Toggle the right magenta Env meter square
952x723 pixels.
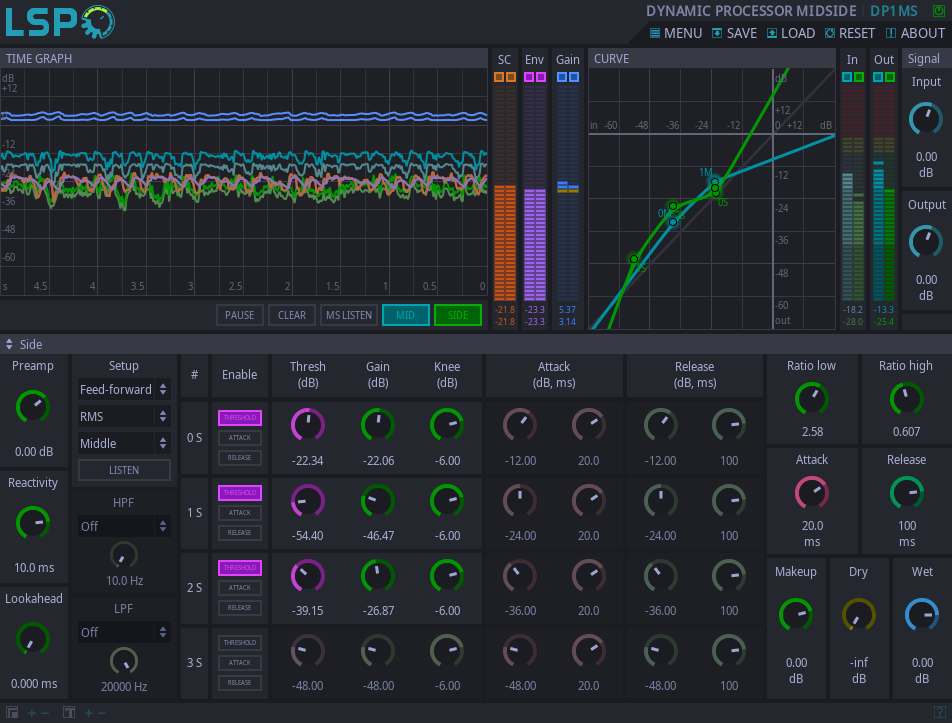pyautogui.click(x=541, y=77)
